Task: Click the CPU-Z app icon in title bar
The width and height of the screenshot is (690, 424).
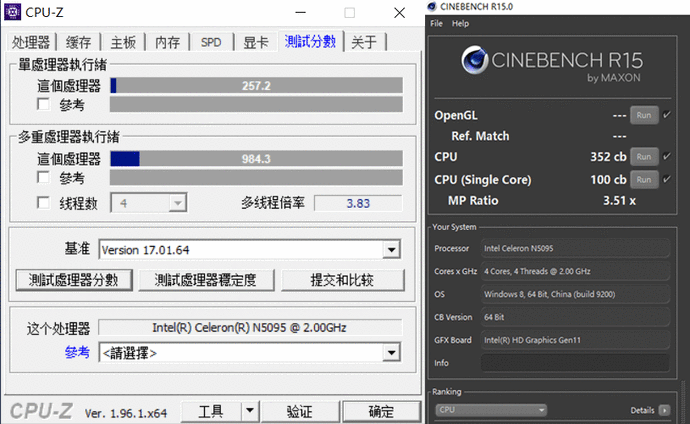Action: 12,12
